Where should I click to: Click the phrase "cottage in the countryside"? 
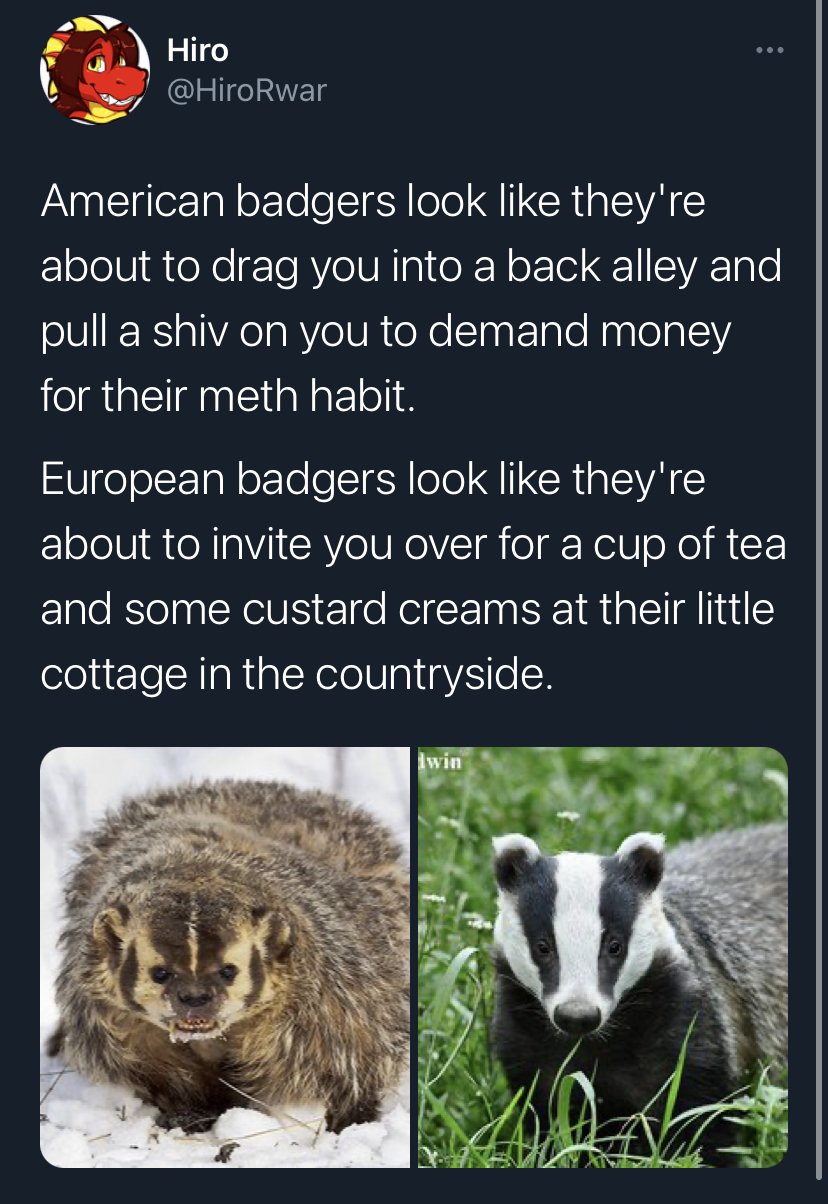click(x=295, y=676)
